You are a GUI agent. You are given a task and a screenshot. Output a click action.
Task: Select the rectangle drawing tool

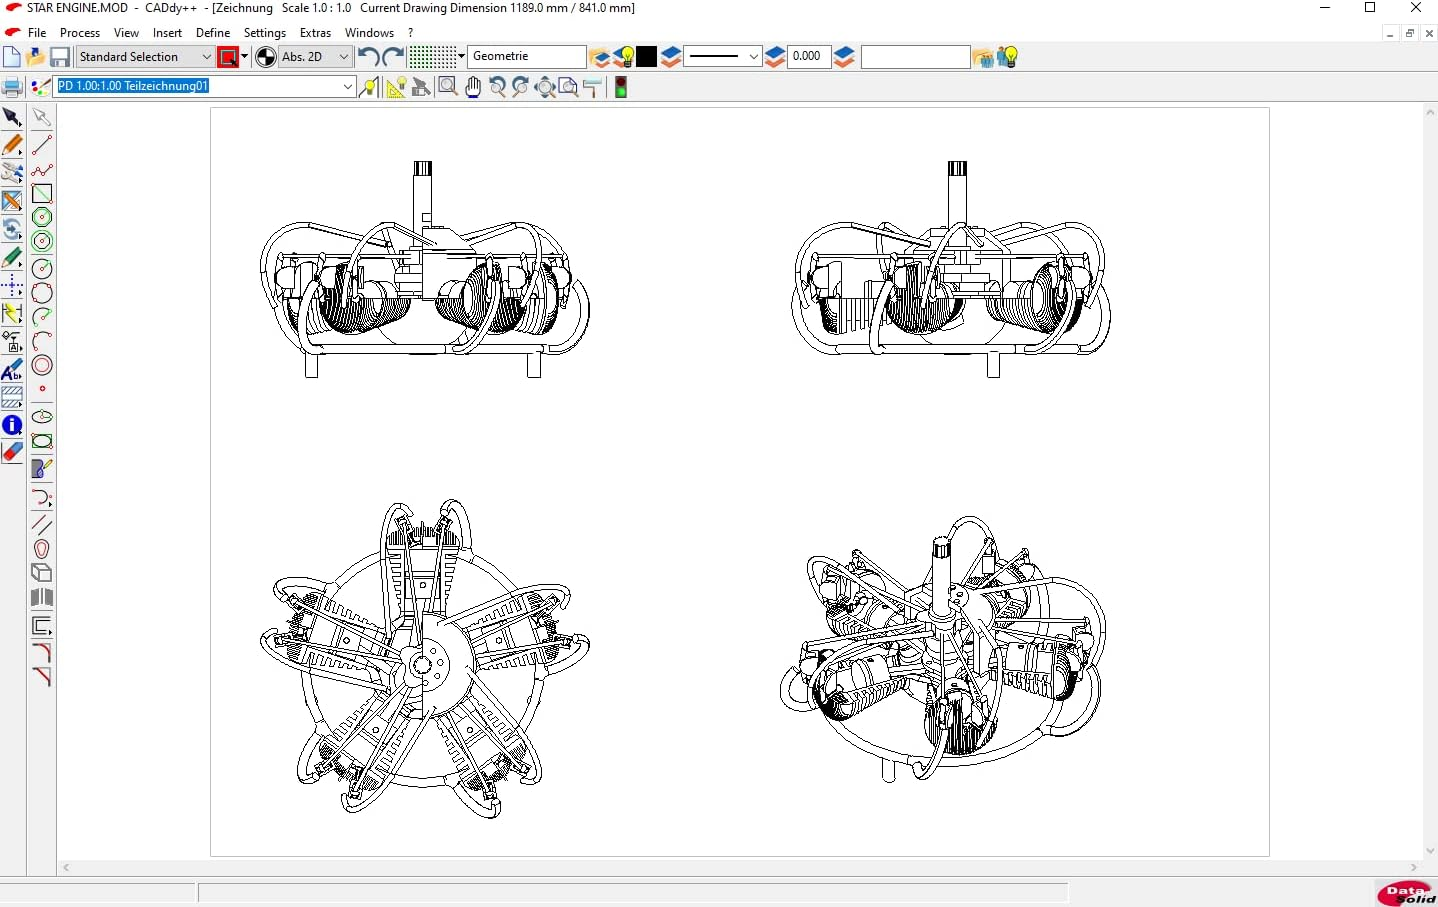pos(42,194)
